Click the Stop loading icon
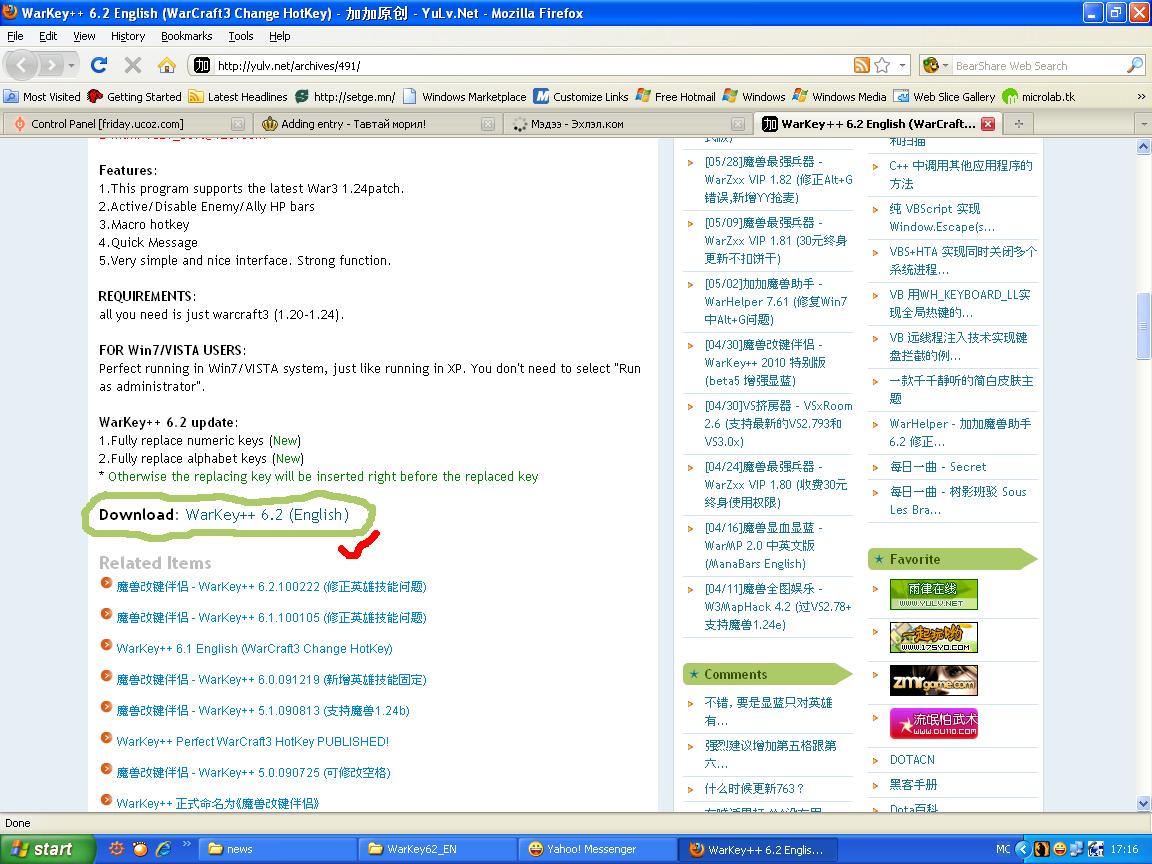Viewport: 1152px width, 864px height. 133,65
